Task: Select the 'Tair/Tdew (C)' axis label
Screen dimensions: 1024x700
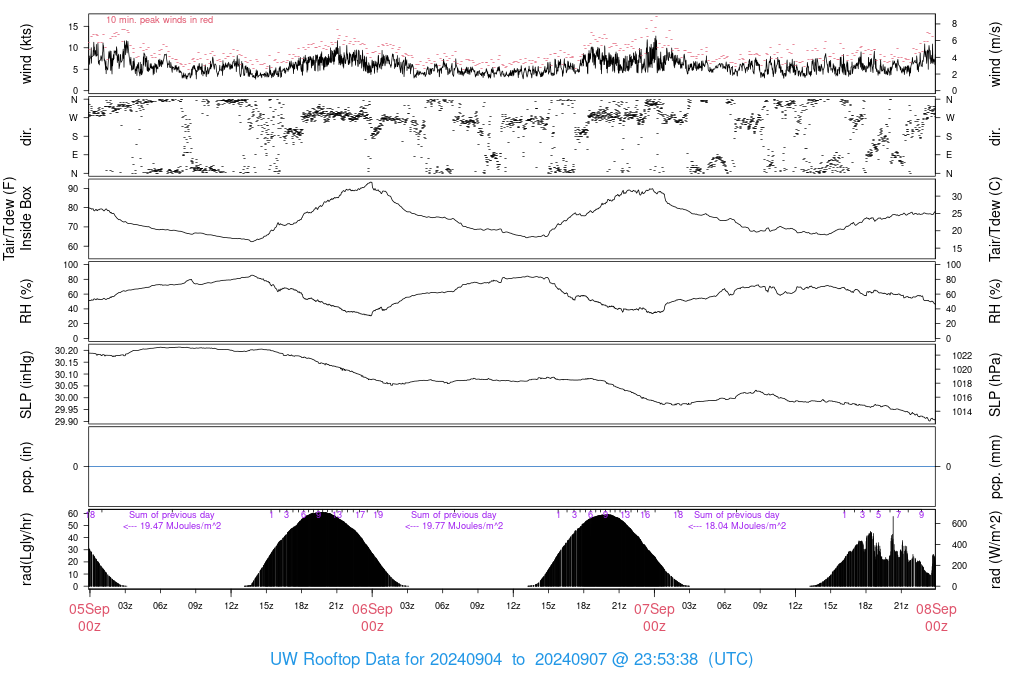Action: pyautogui.click(x=995, y=219)
